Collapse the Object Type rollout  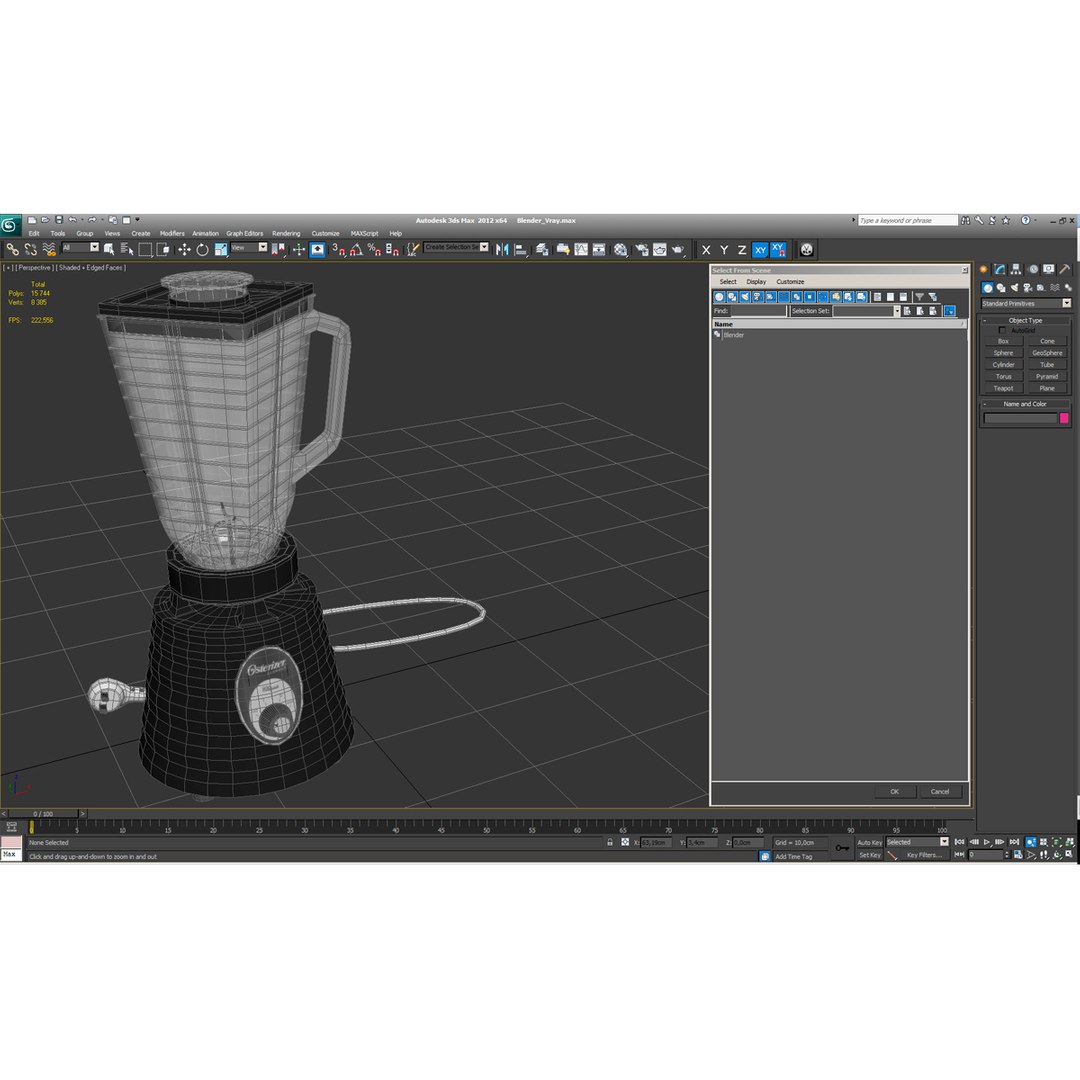[1025, 320]
